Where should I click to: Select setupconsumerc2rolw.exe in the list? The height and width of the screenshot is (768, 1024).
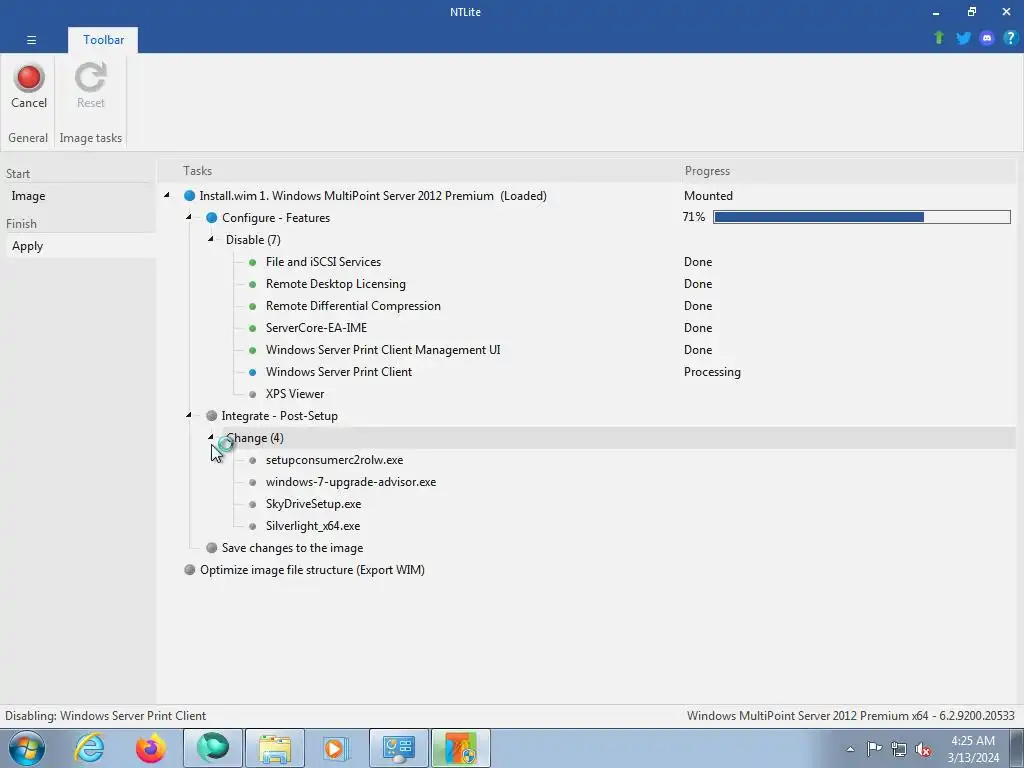(334, 460)
